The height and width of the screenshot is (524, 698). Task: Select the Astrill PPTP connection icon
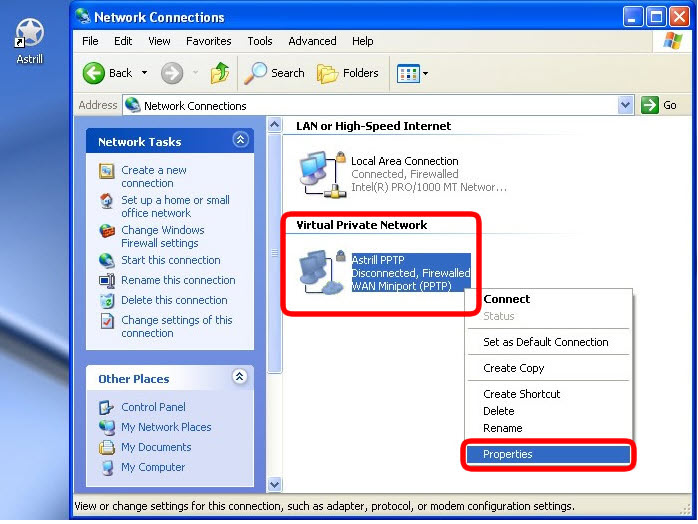click(x=322, y=272)
